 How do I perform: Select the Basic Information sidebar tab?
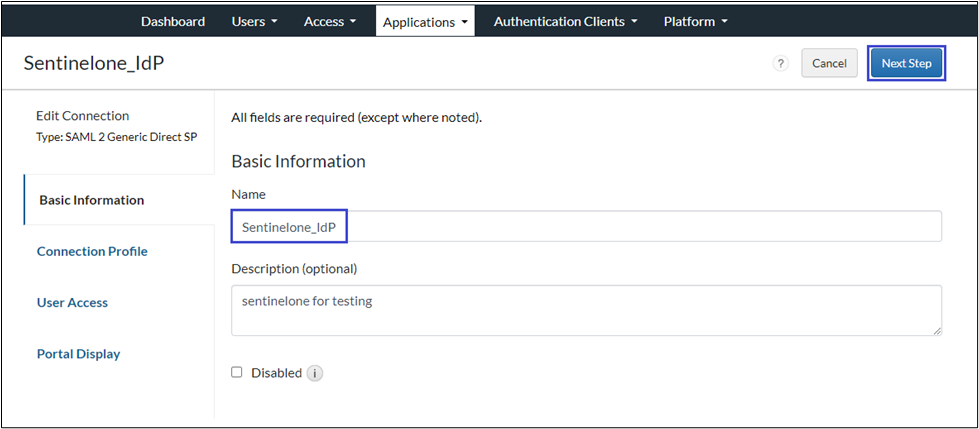[92, 200]
